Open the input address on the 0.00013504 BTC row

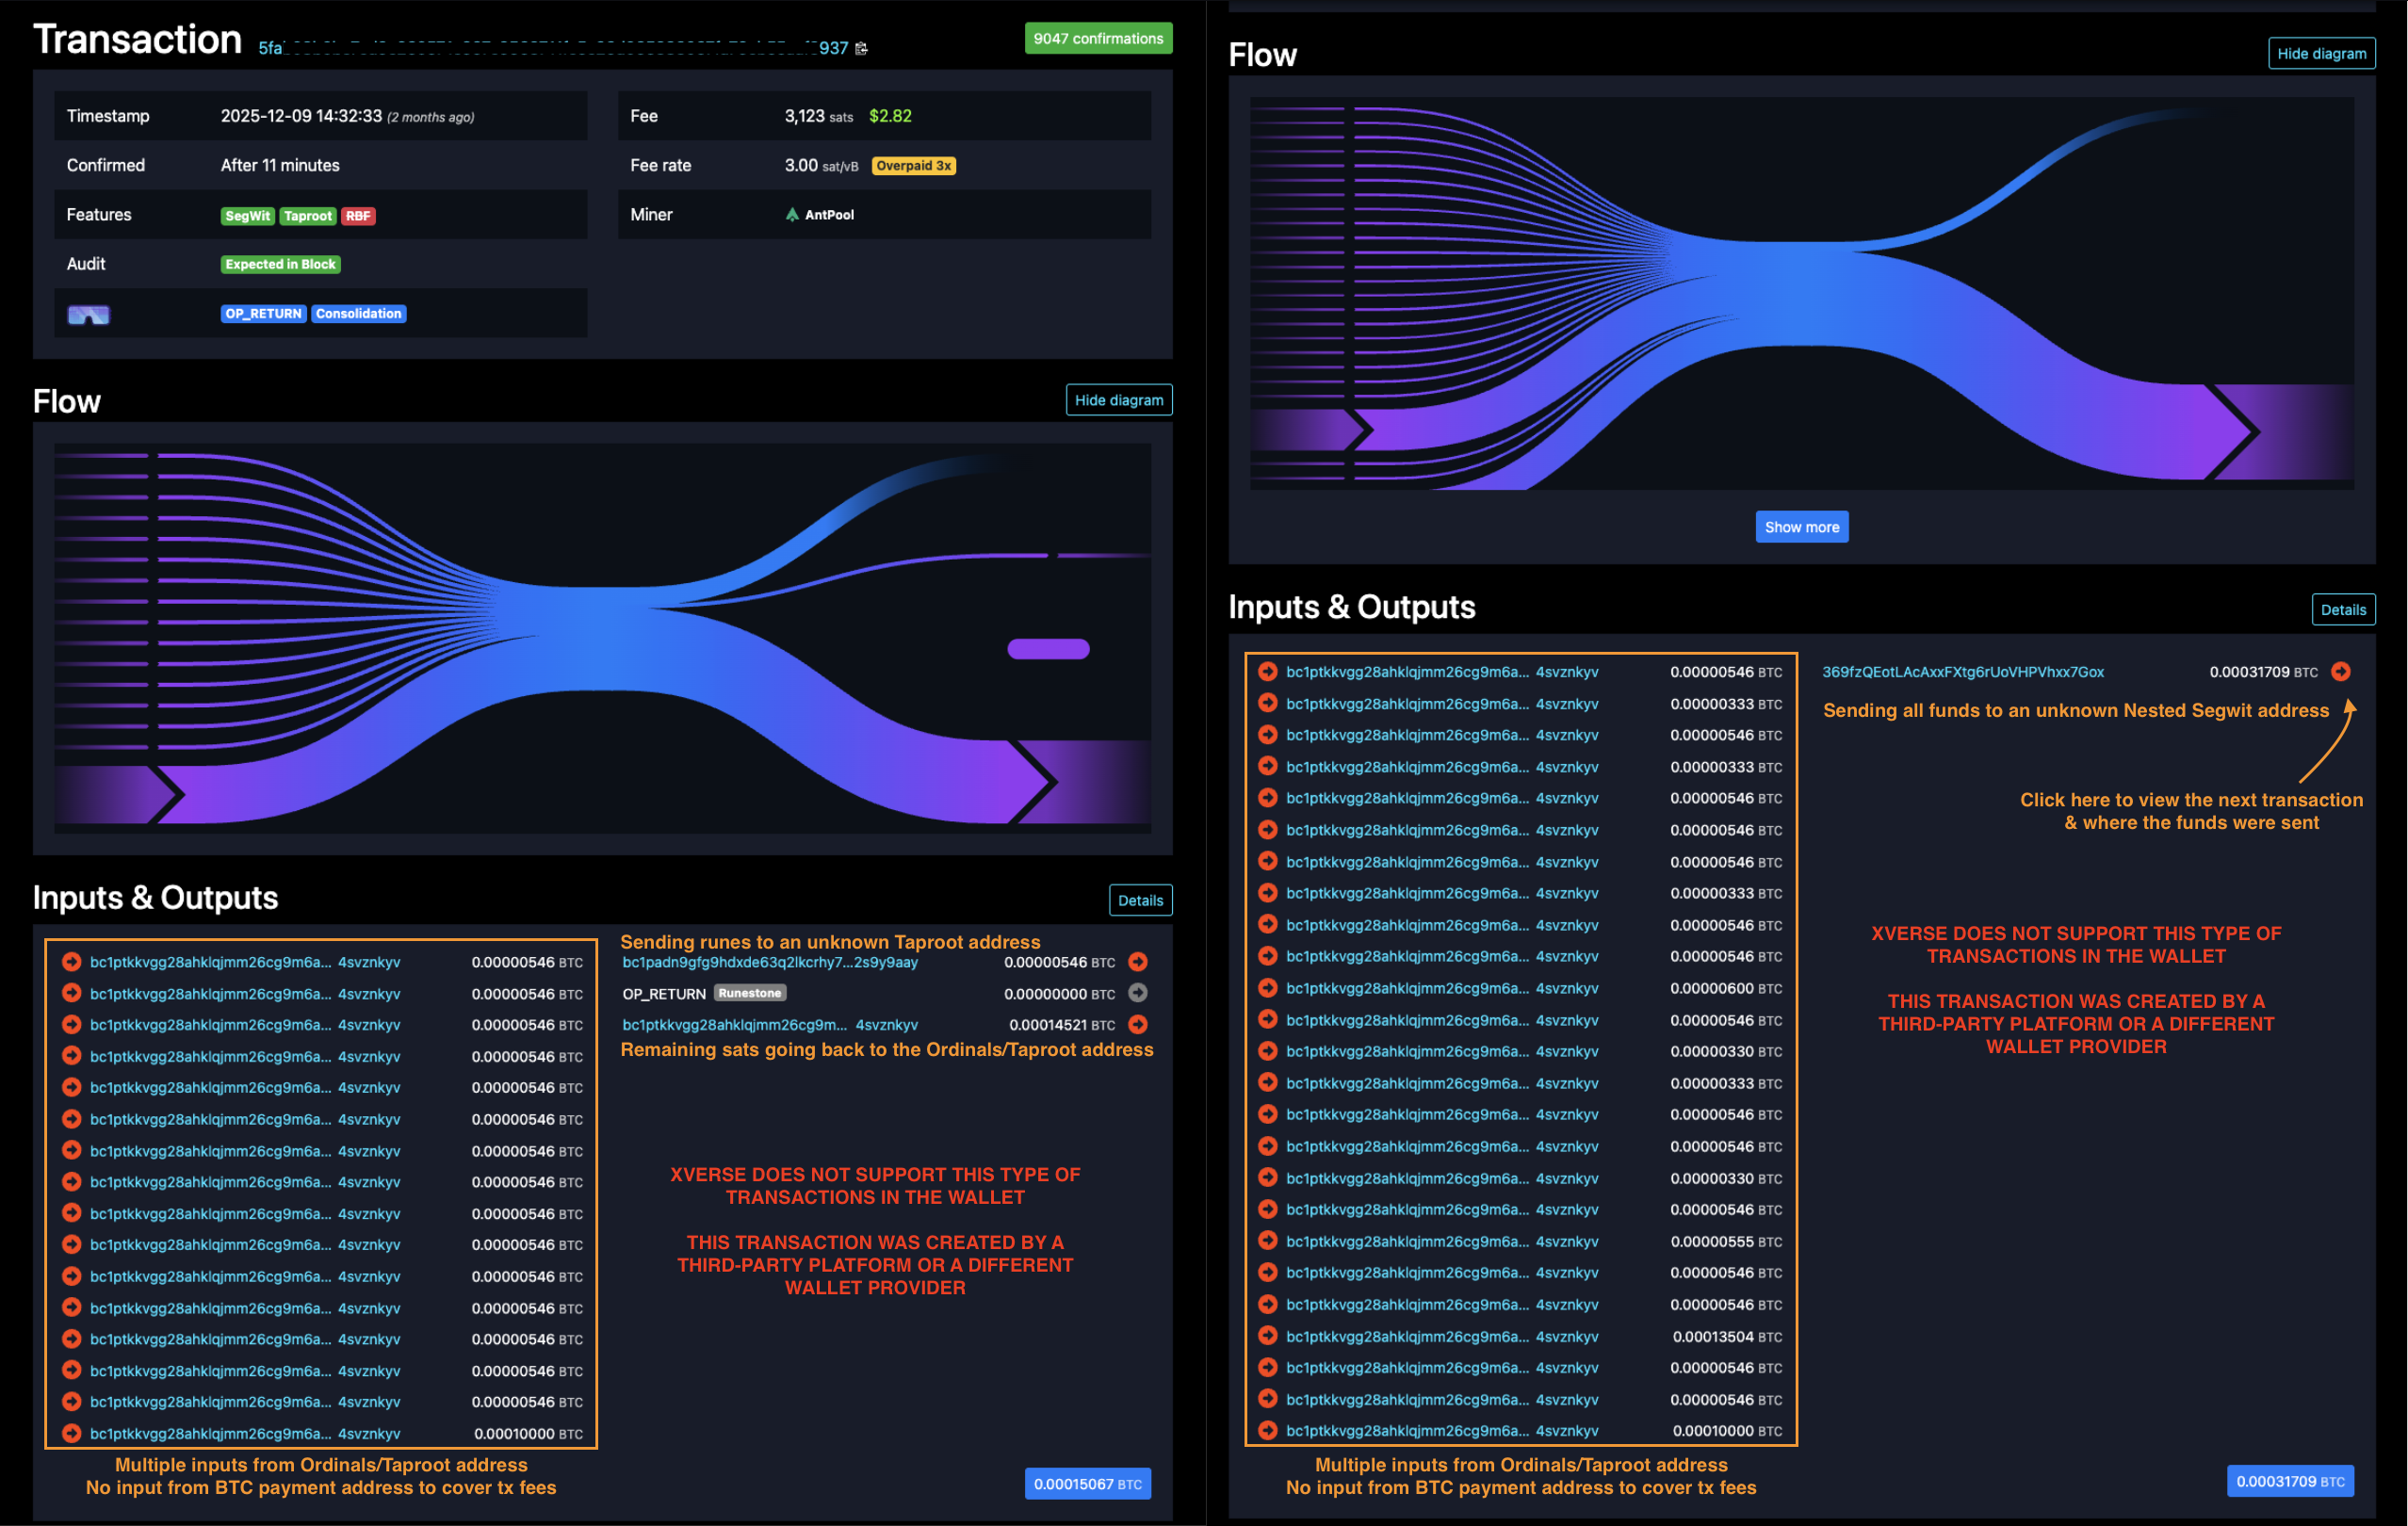(1442, 1336)
